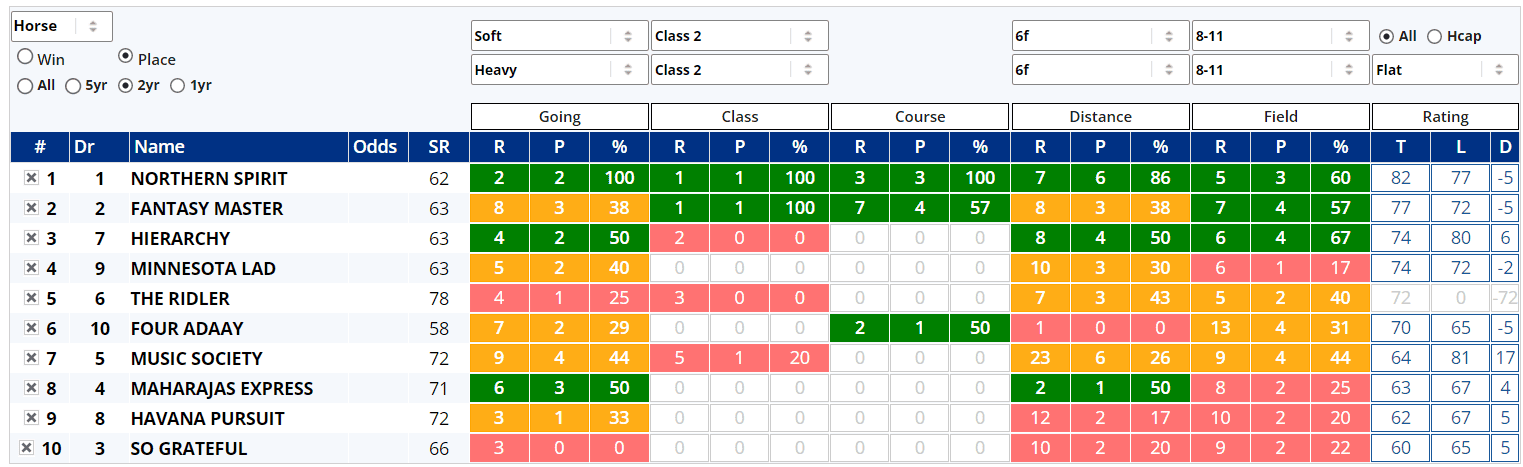Click the Going group header button

pyautogui.click(x=560, y=117)
